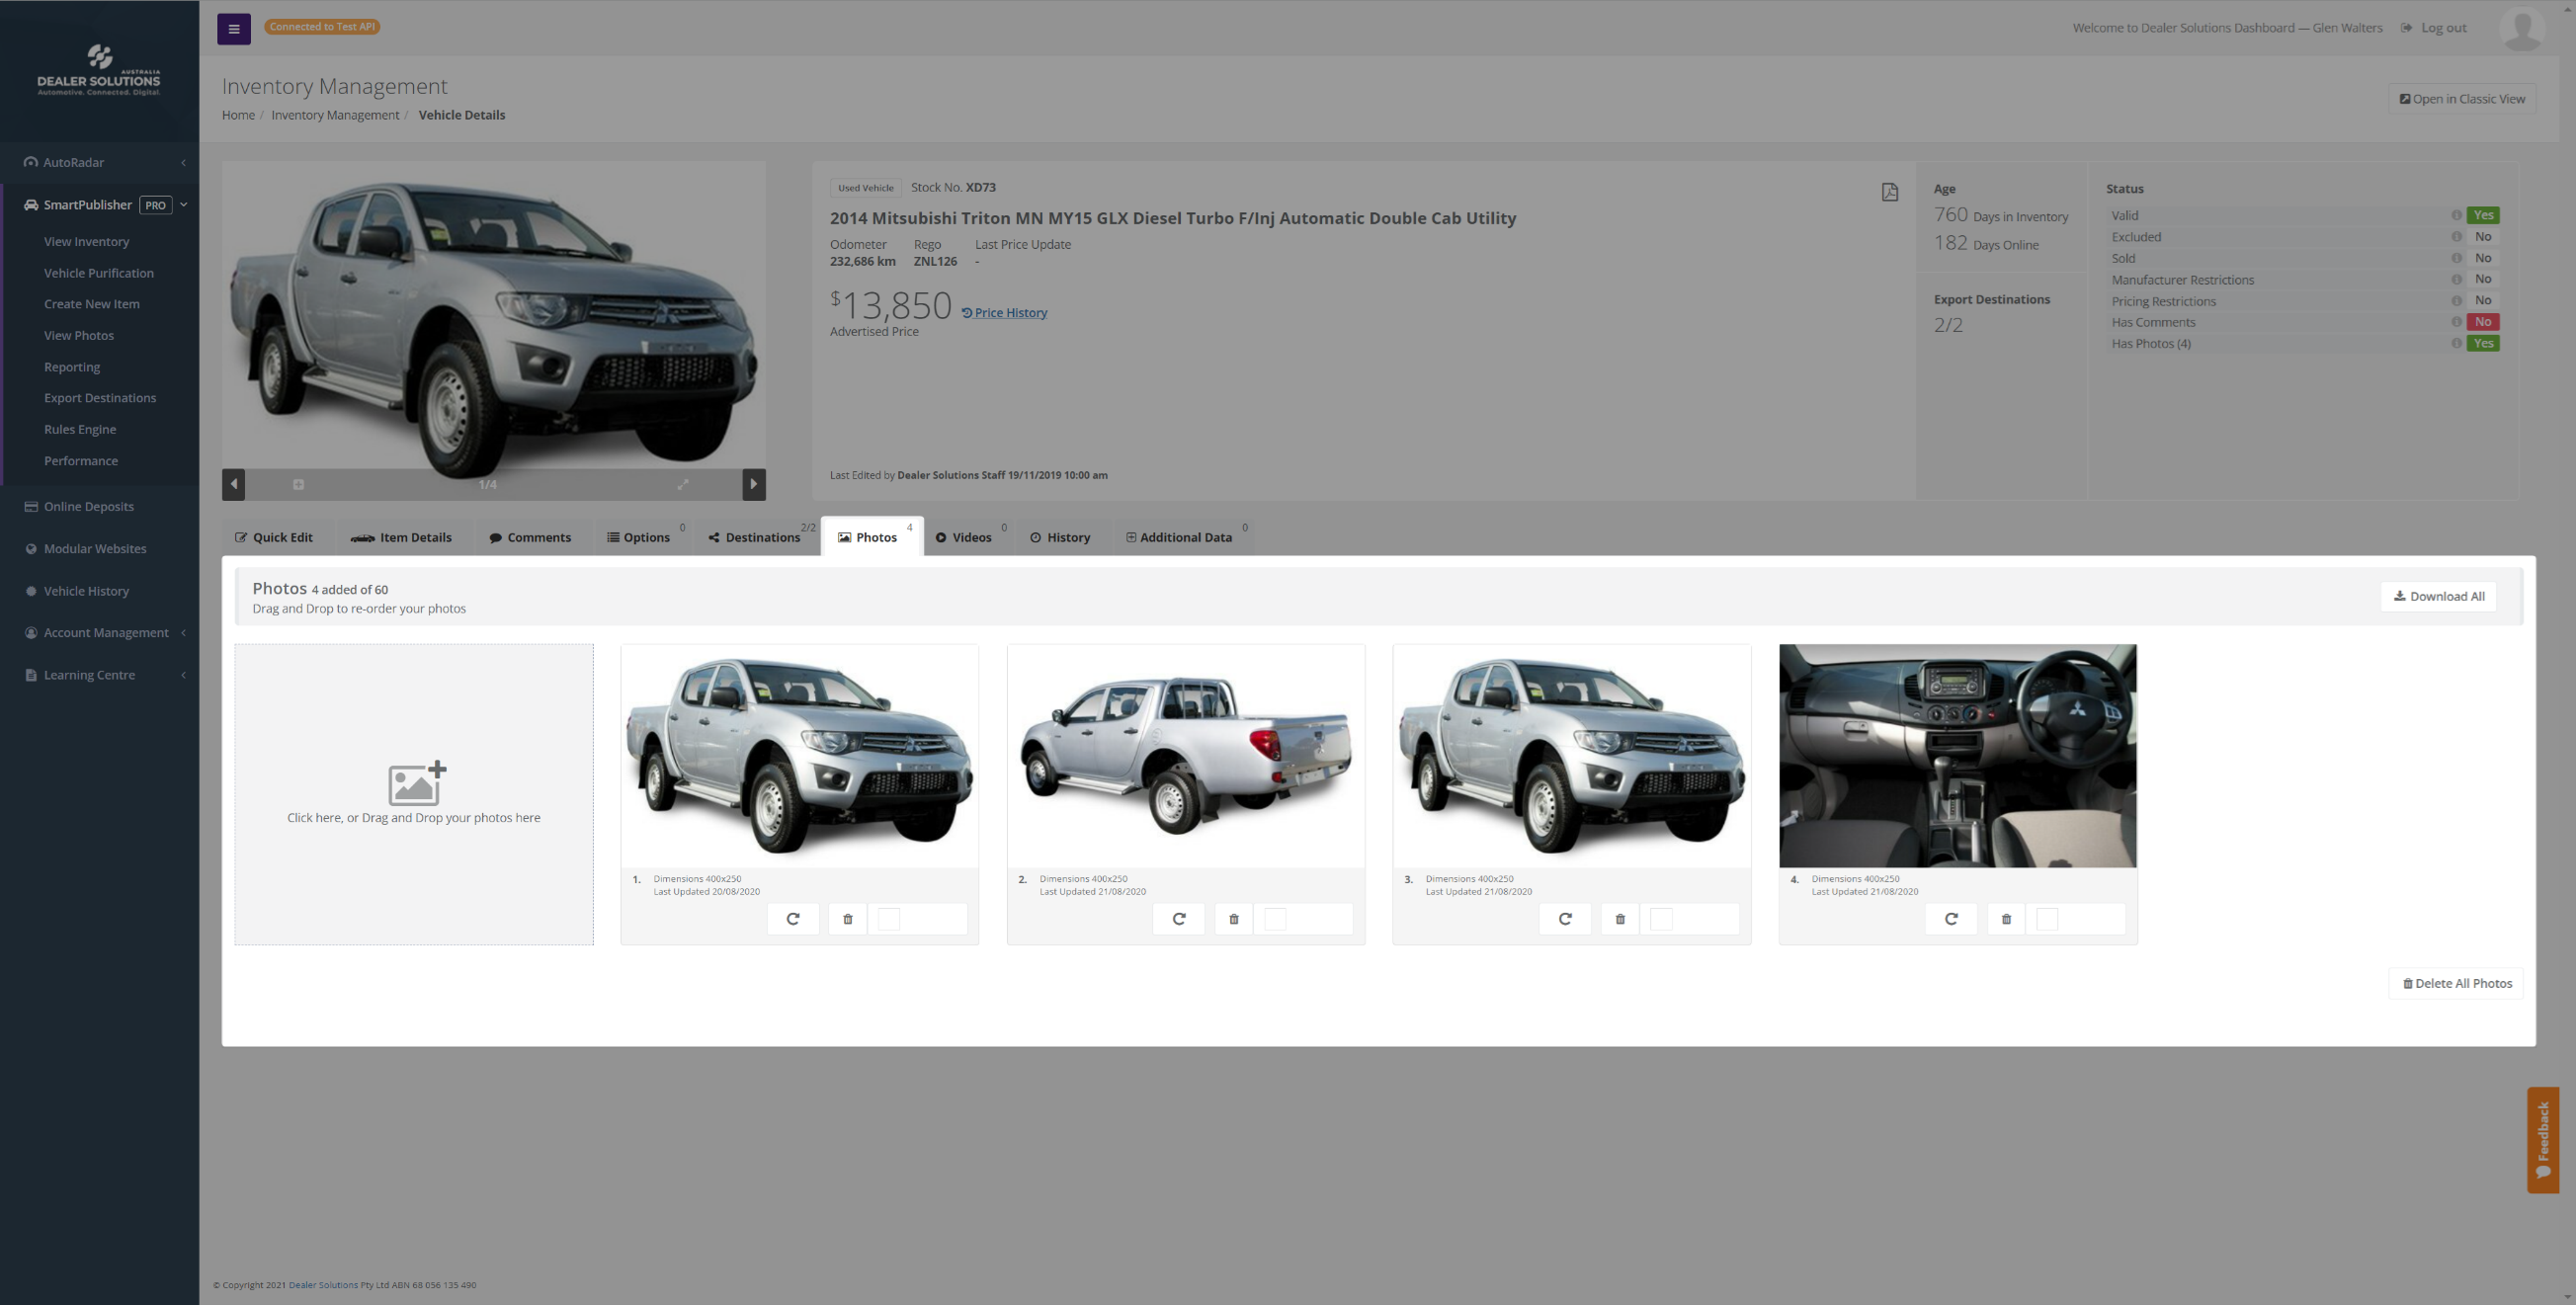2576x1305 pixels.
Task: Open the orange Feedback tab
Action: click(x=2542, y=1140)
